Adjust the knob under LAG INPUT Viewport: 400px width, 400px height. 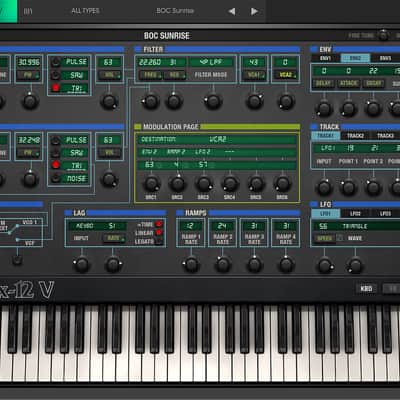tap(82, 265)
